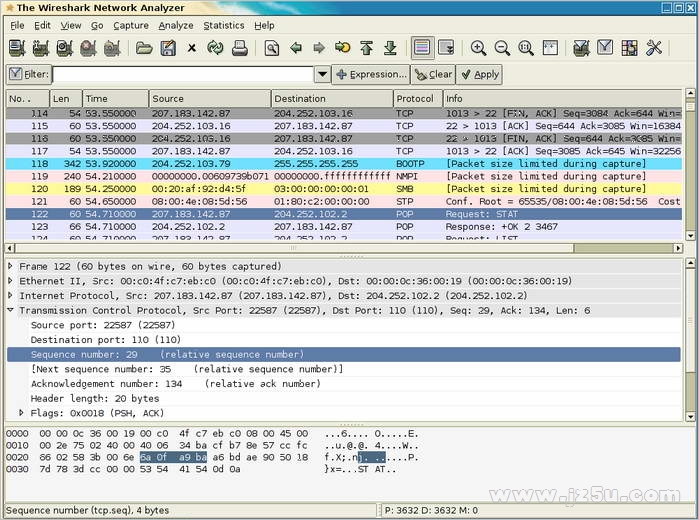Go back in packet history arrow

pos(296,48)
